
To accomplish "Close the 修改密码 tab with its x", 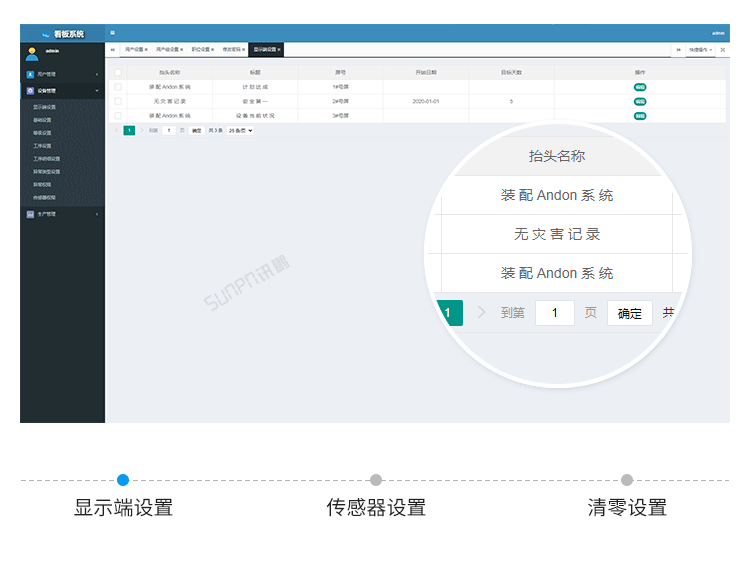I will [243, 50].
